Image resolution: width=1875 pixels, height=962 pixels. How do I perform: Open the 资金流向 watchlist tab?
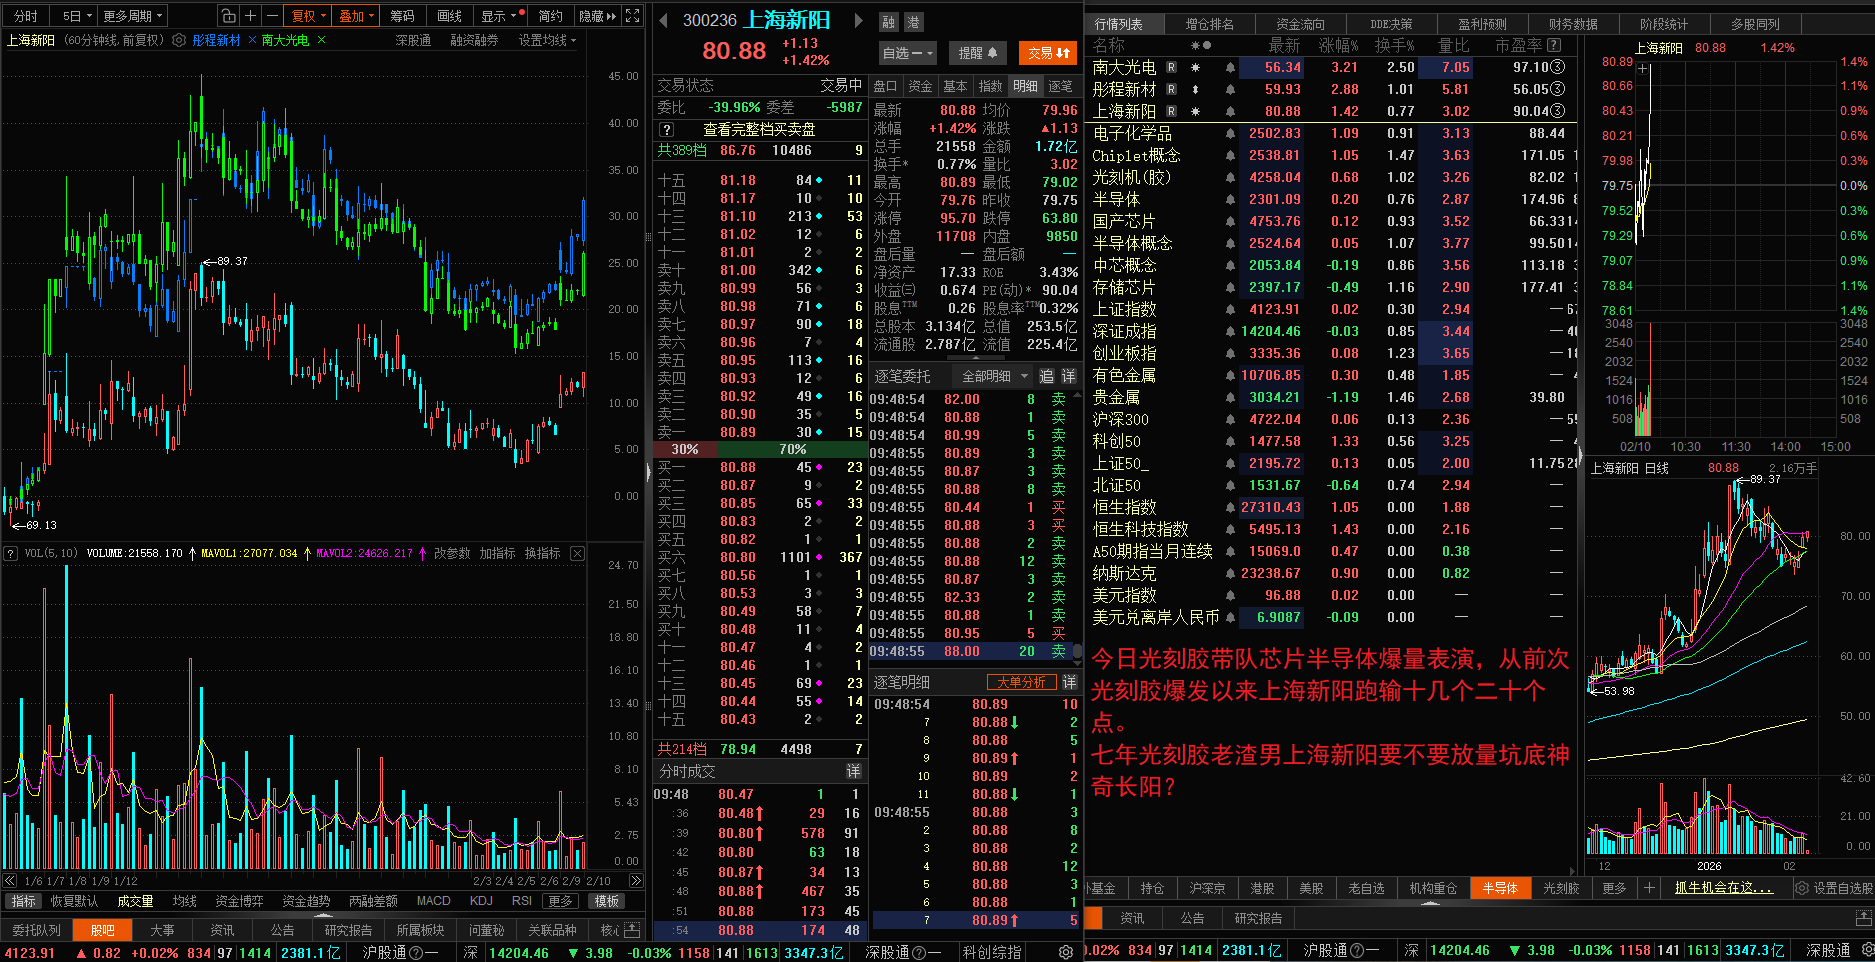[1300, 24]
